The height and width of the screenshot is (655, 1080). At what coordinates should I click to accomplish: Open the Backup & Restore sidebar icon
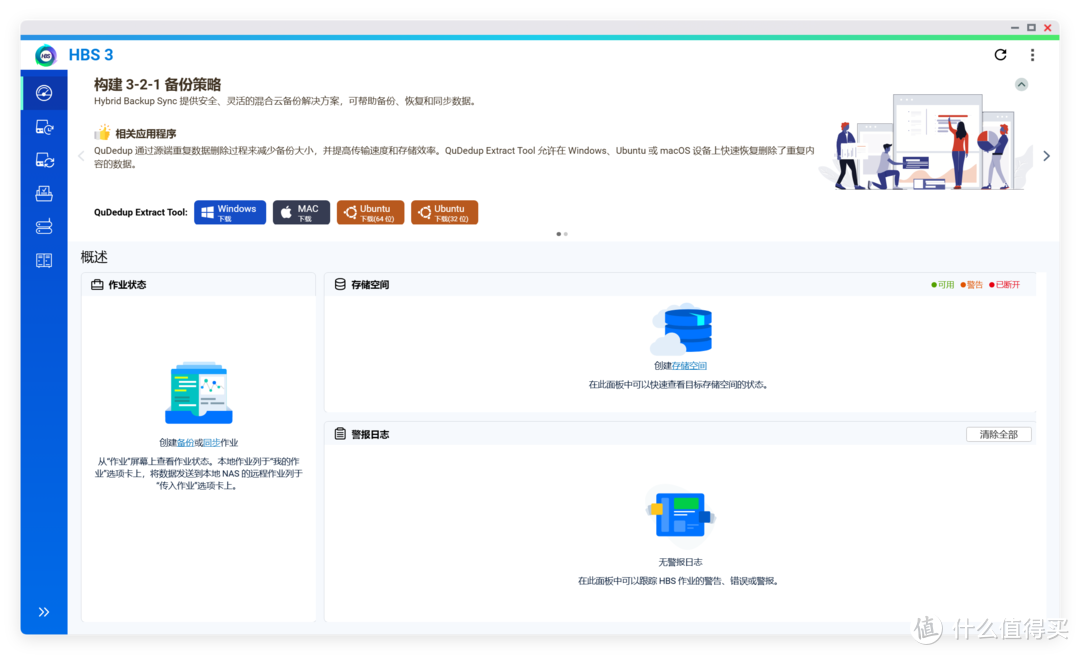(x=44, y=127)
